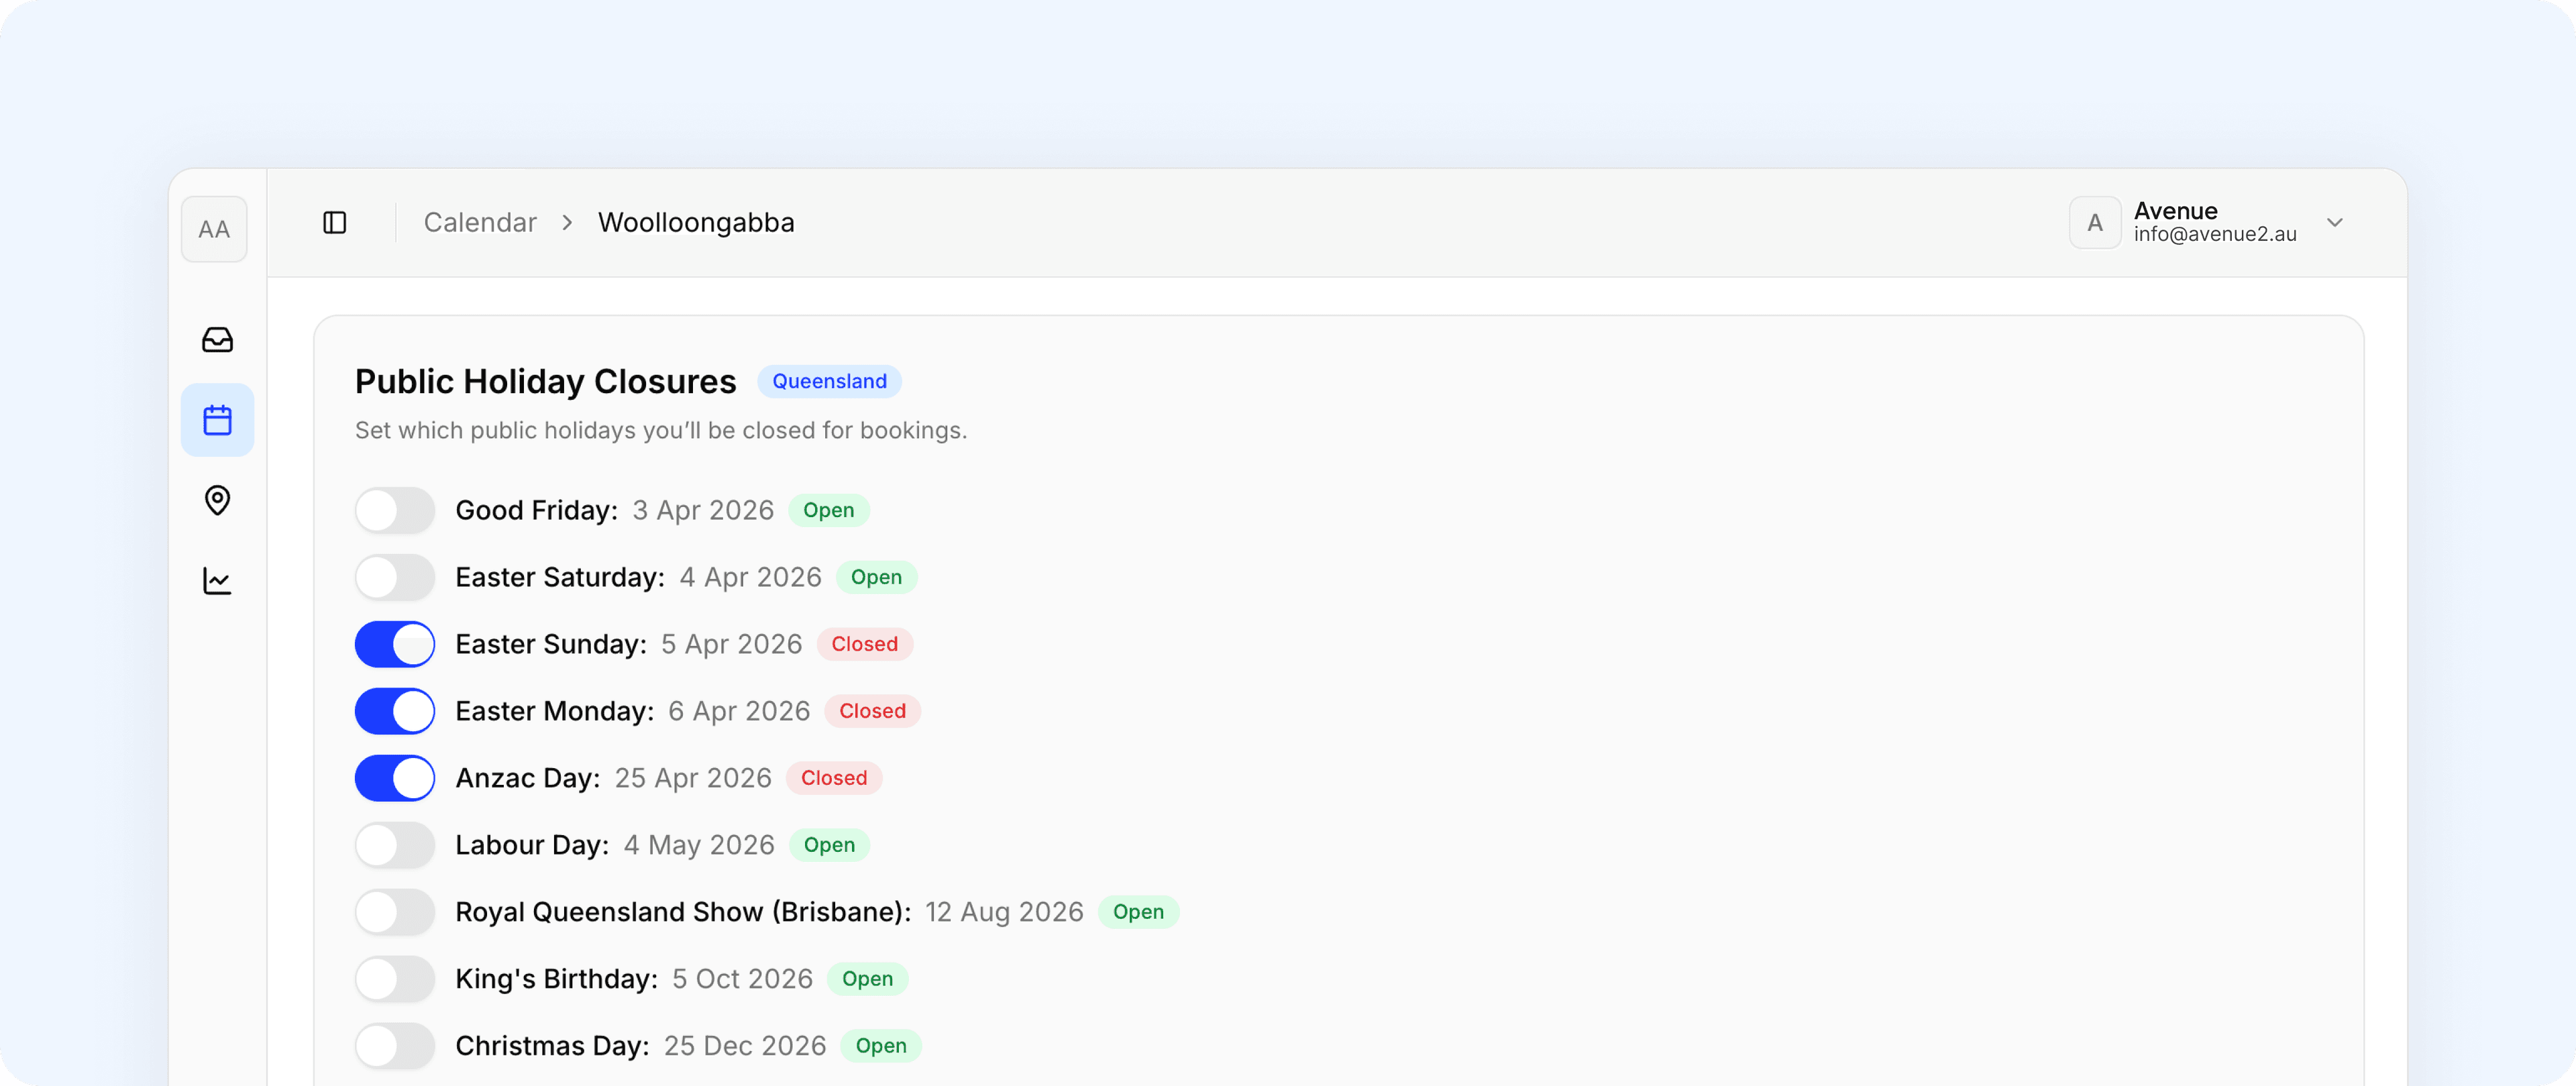2576x1086 pixels.
Task: Expand the Avenue account dropdown chevron
Action: coord(2335,222)
